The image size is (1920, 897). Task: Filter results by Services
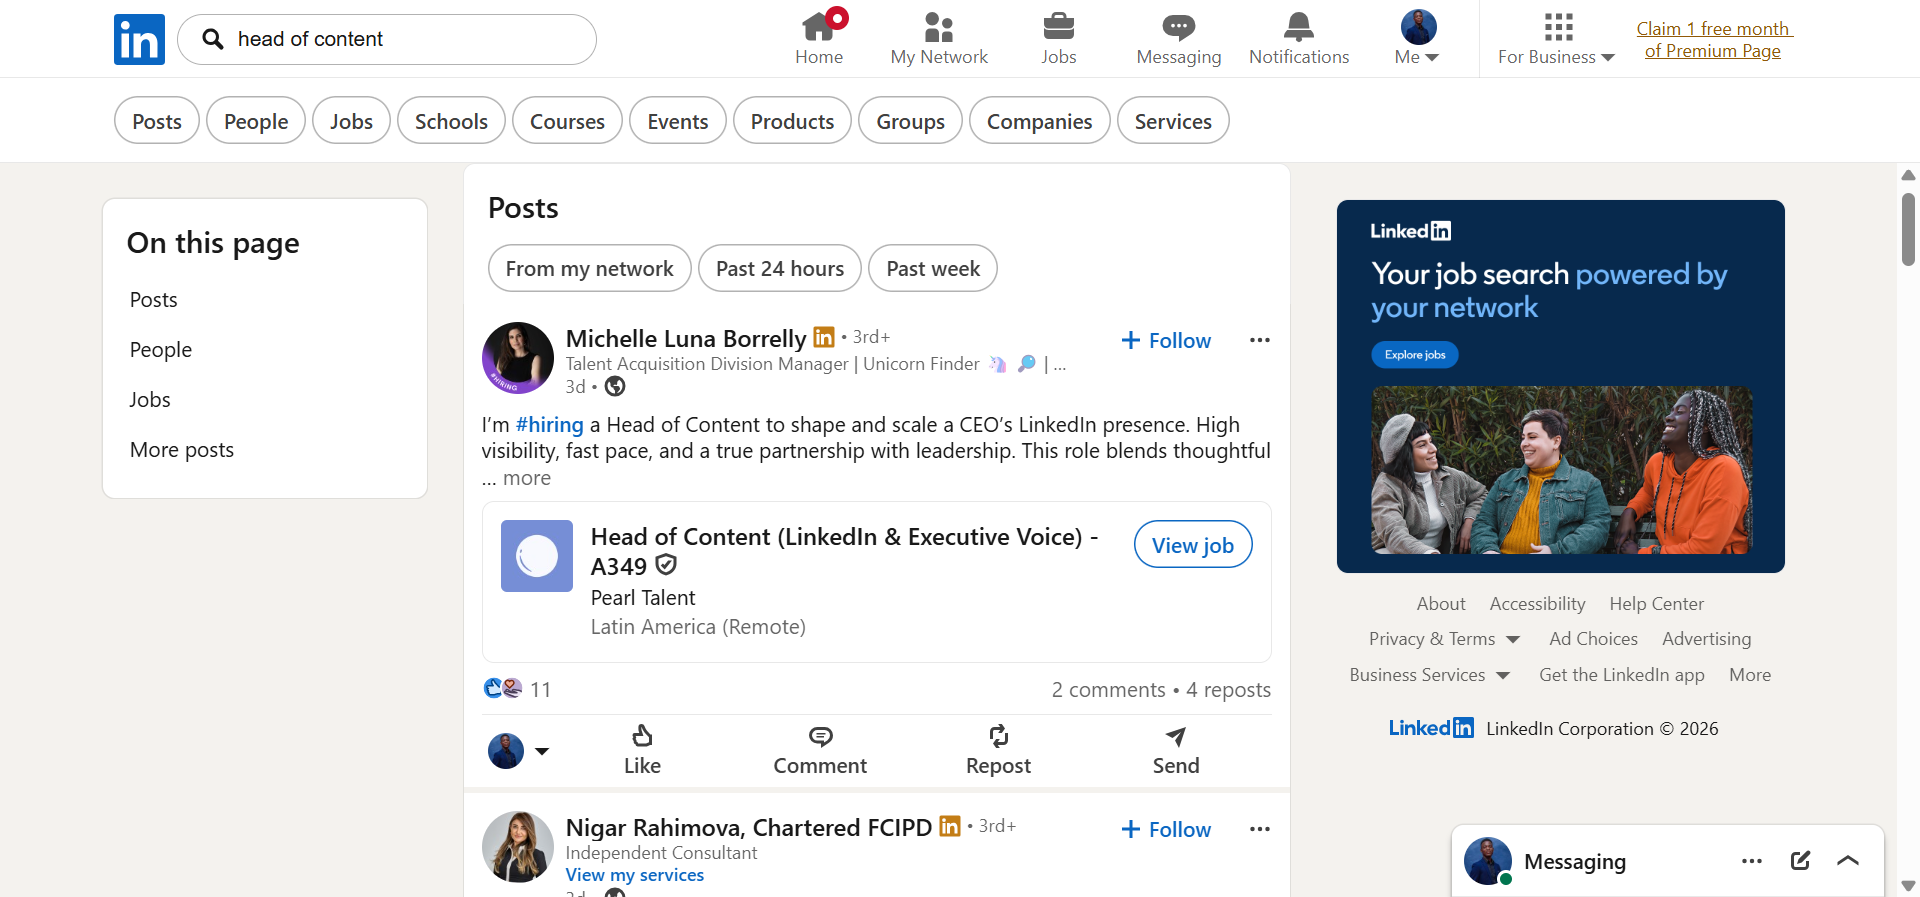click(x=1173, y=121)
